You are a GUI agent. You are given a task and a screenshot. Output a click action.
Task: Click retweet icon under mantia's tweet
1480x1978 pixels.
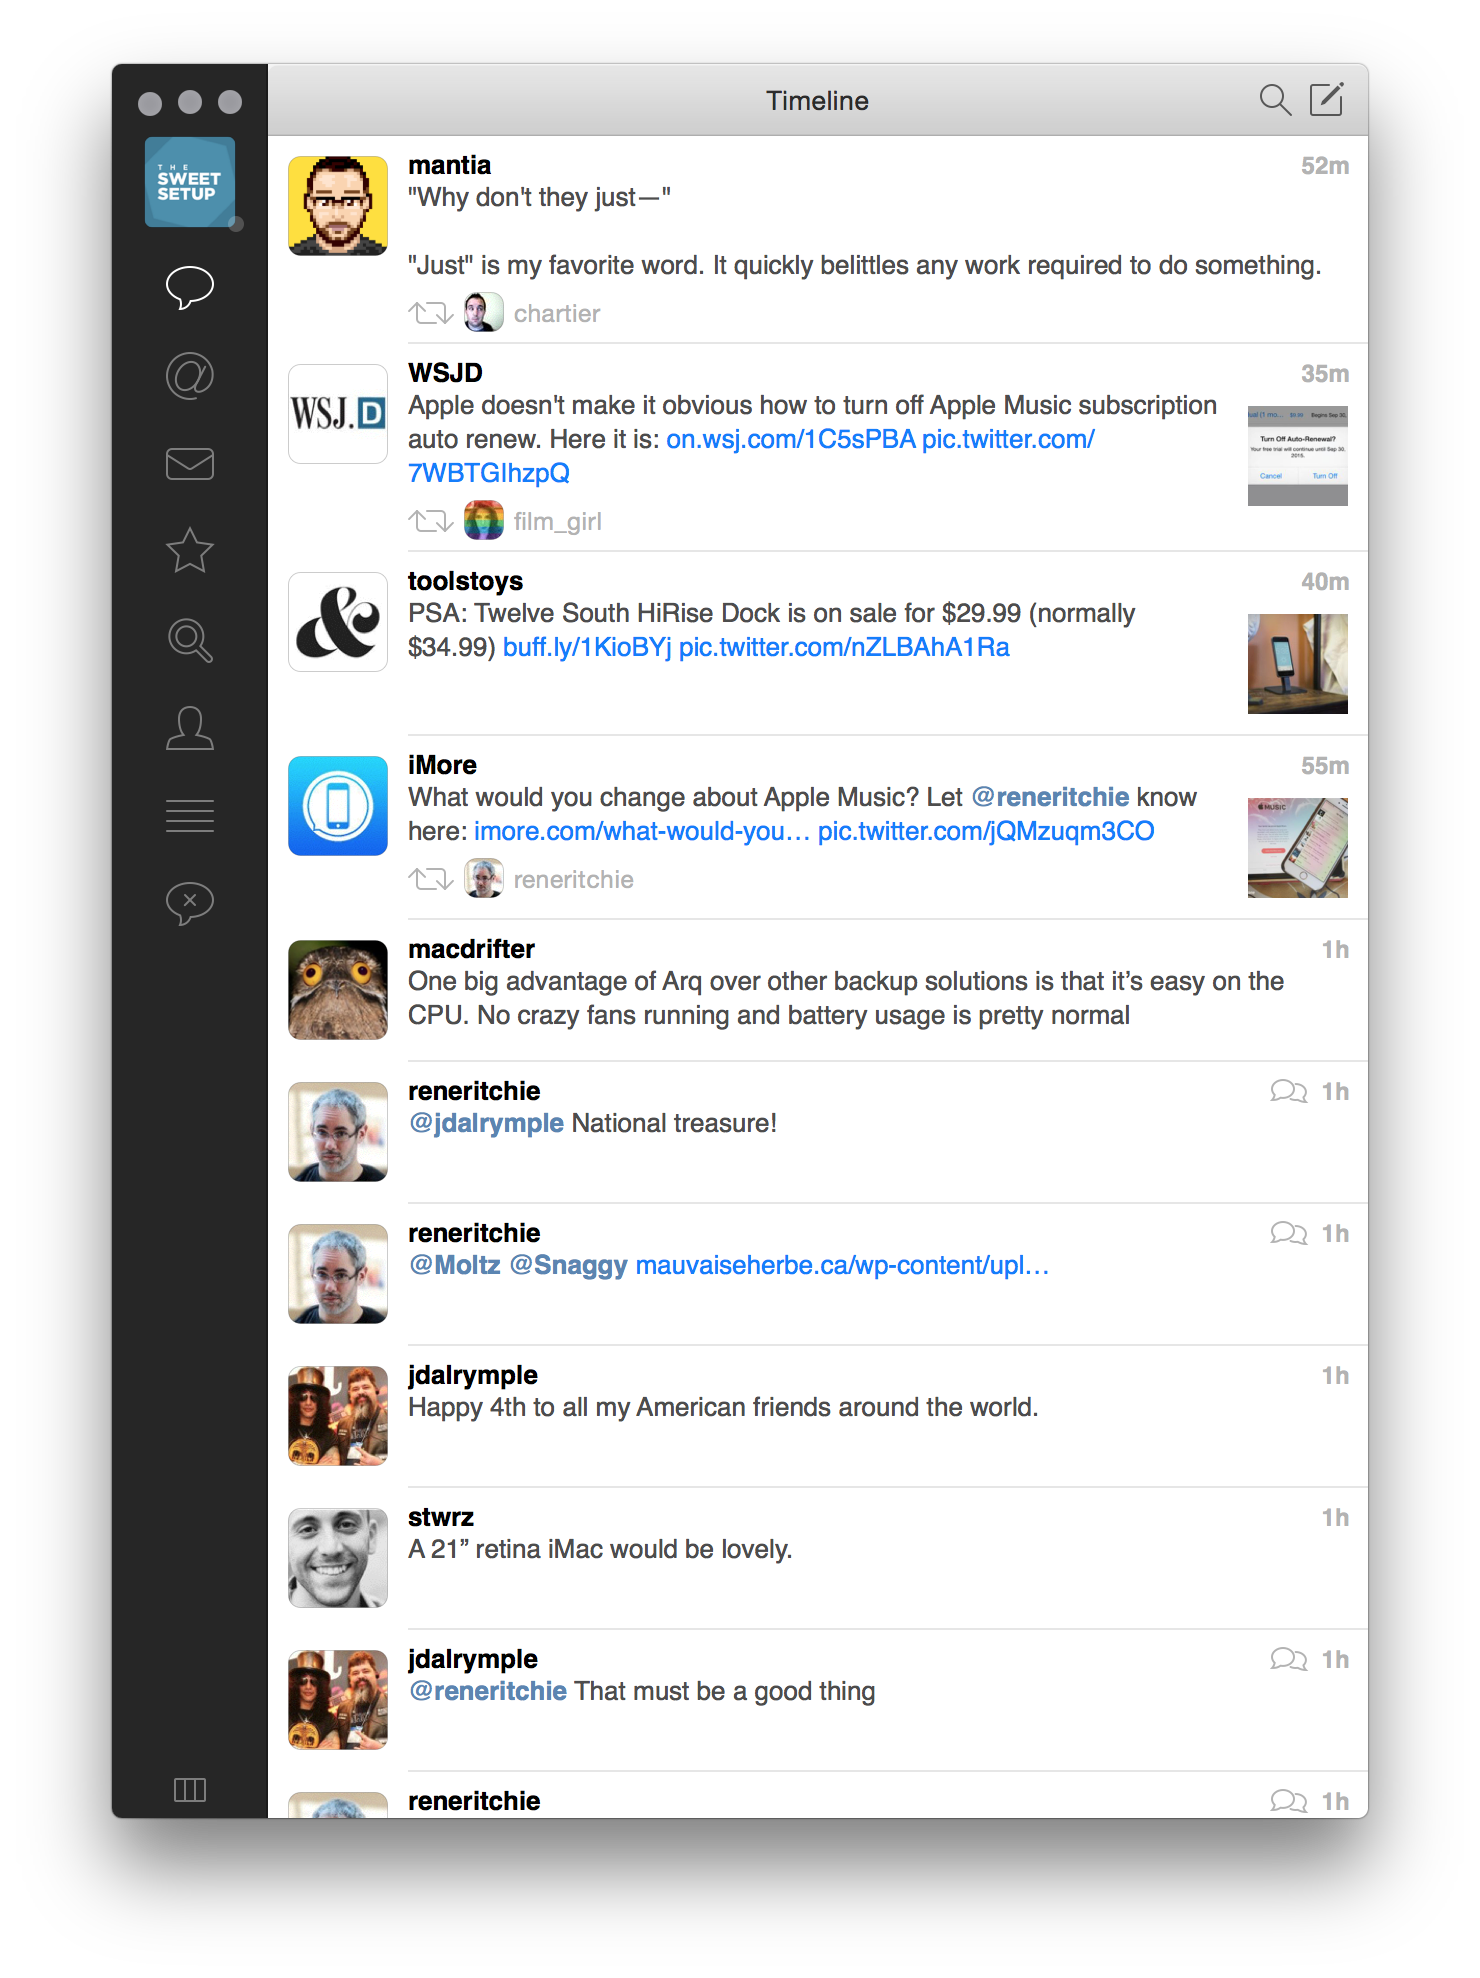431,314
